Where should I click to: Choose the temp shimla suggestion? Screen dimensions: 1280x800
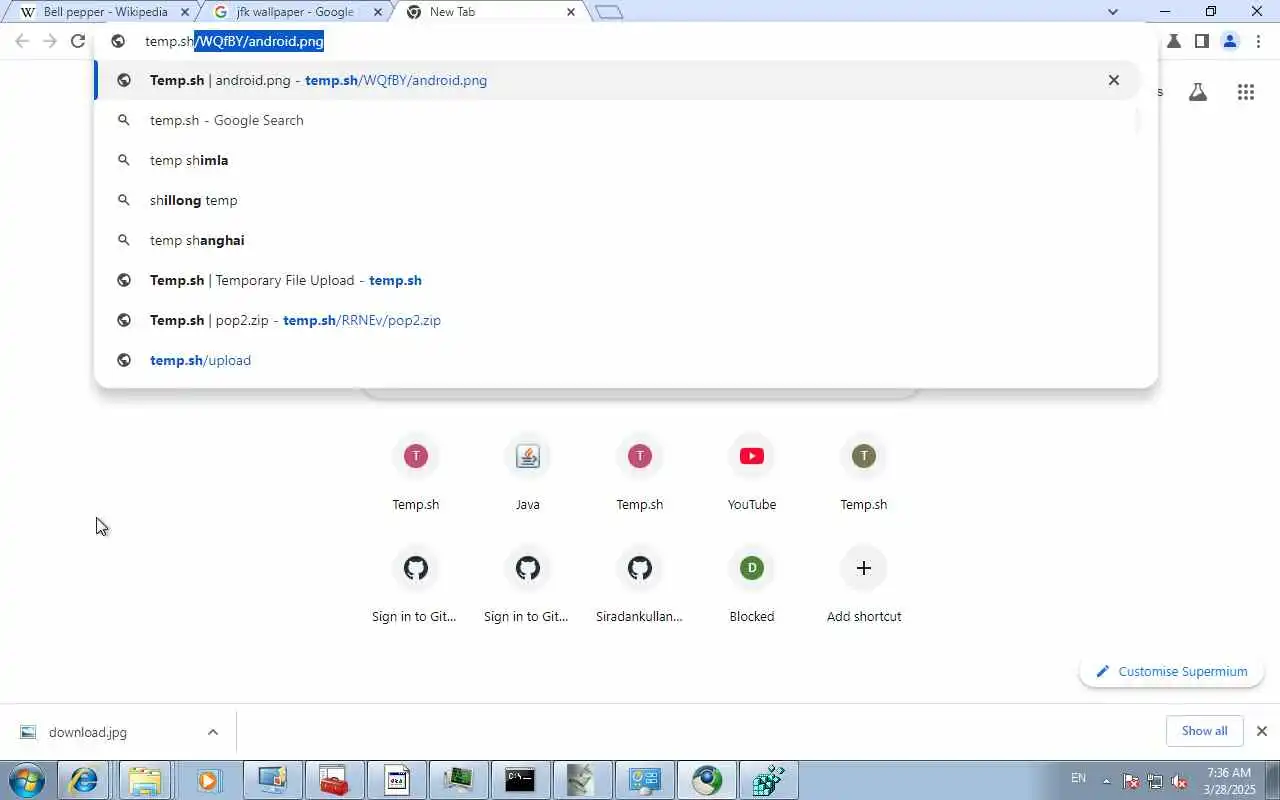coord(617,160)
